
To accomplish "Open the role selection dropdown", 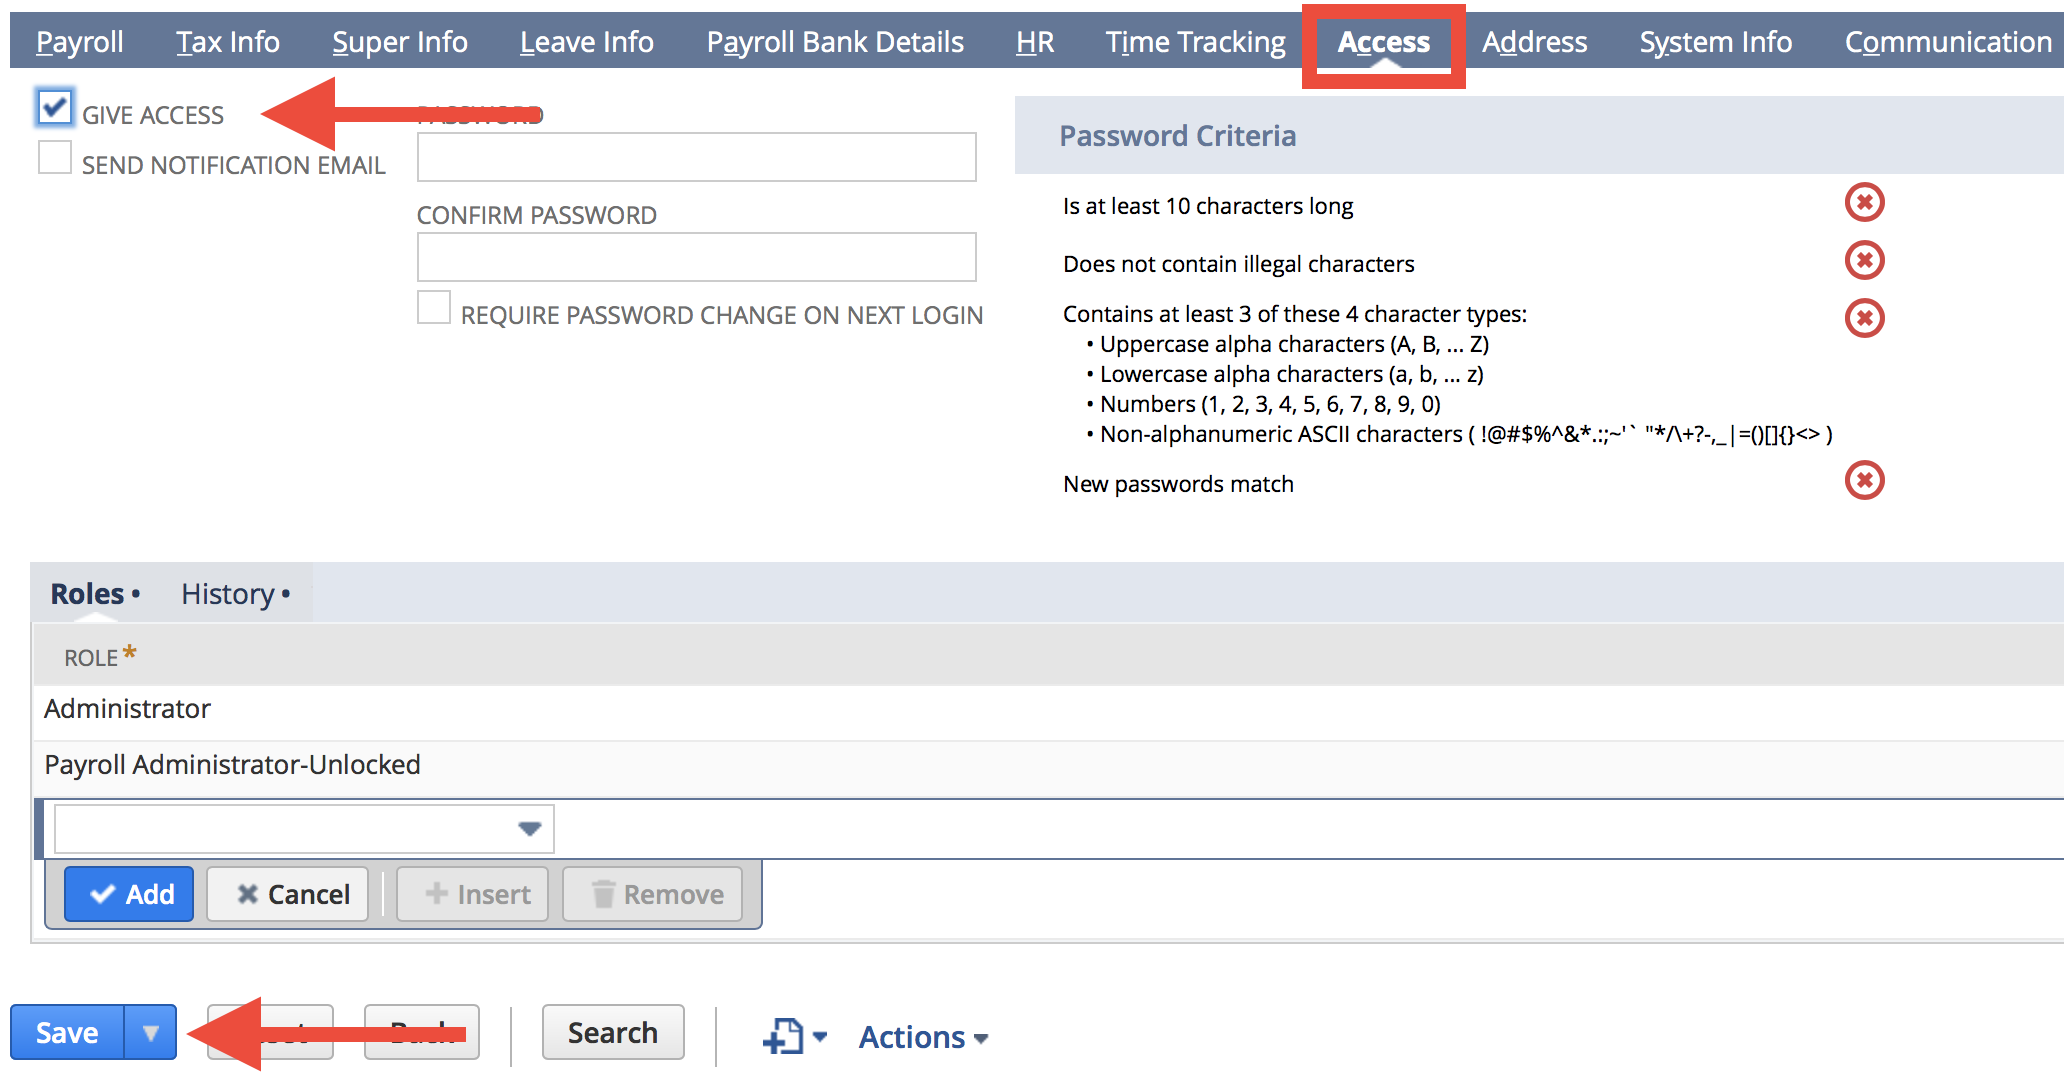I will (528, 828).
